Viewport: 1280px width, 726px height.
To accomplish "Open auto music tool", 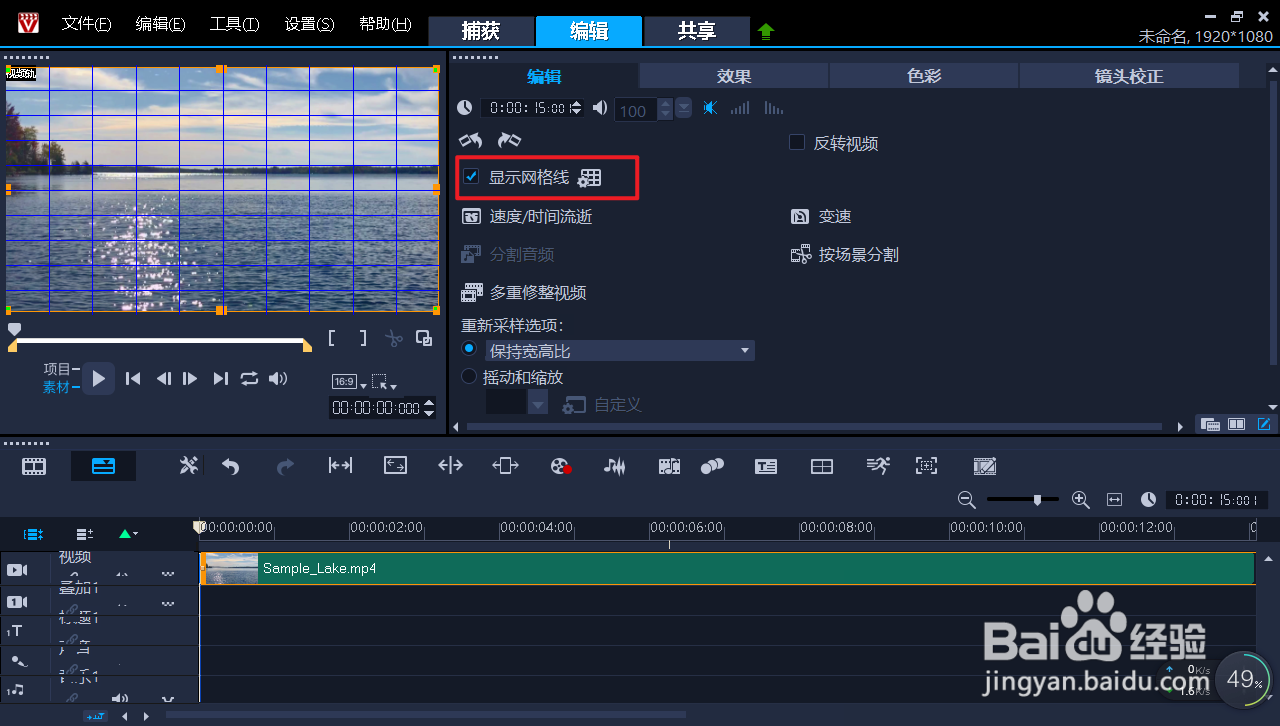I will click(x=669, y=466).
